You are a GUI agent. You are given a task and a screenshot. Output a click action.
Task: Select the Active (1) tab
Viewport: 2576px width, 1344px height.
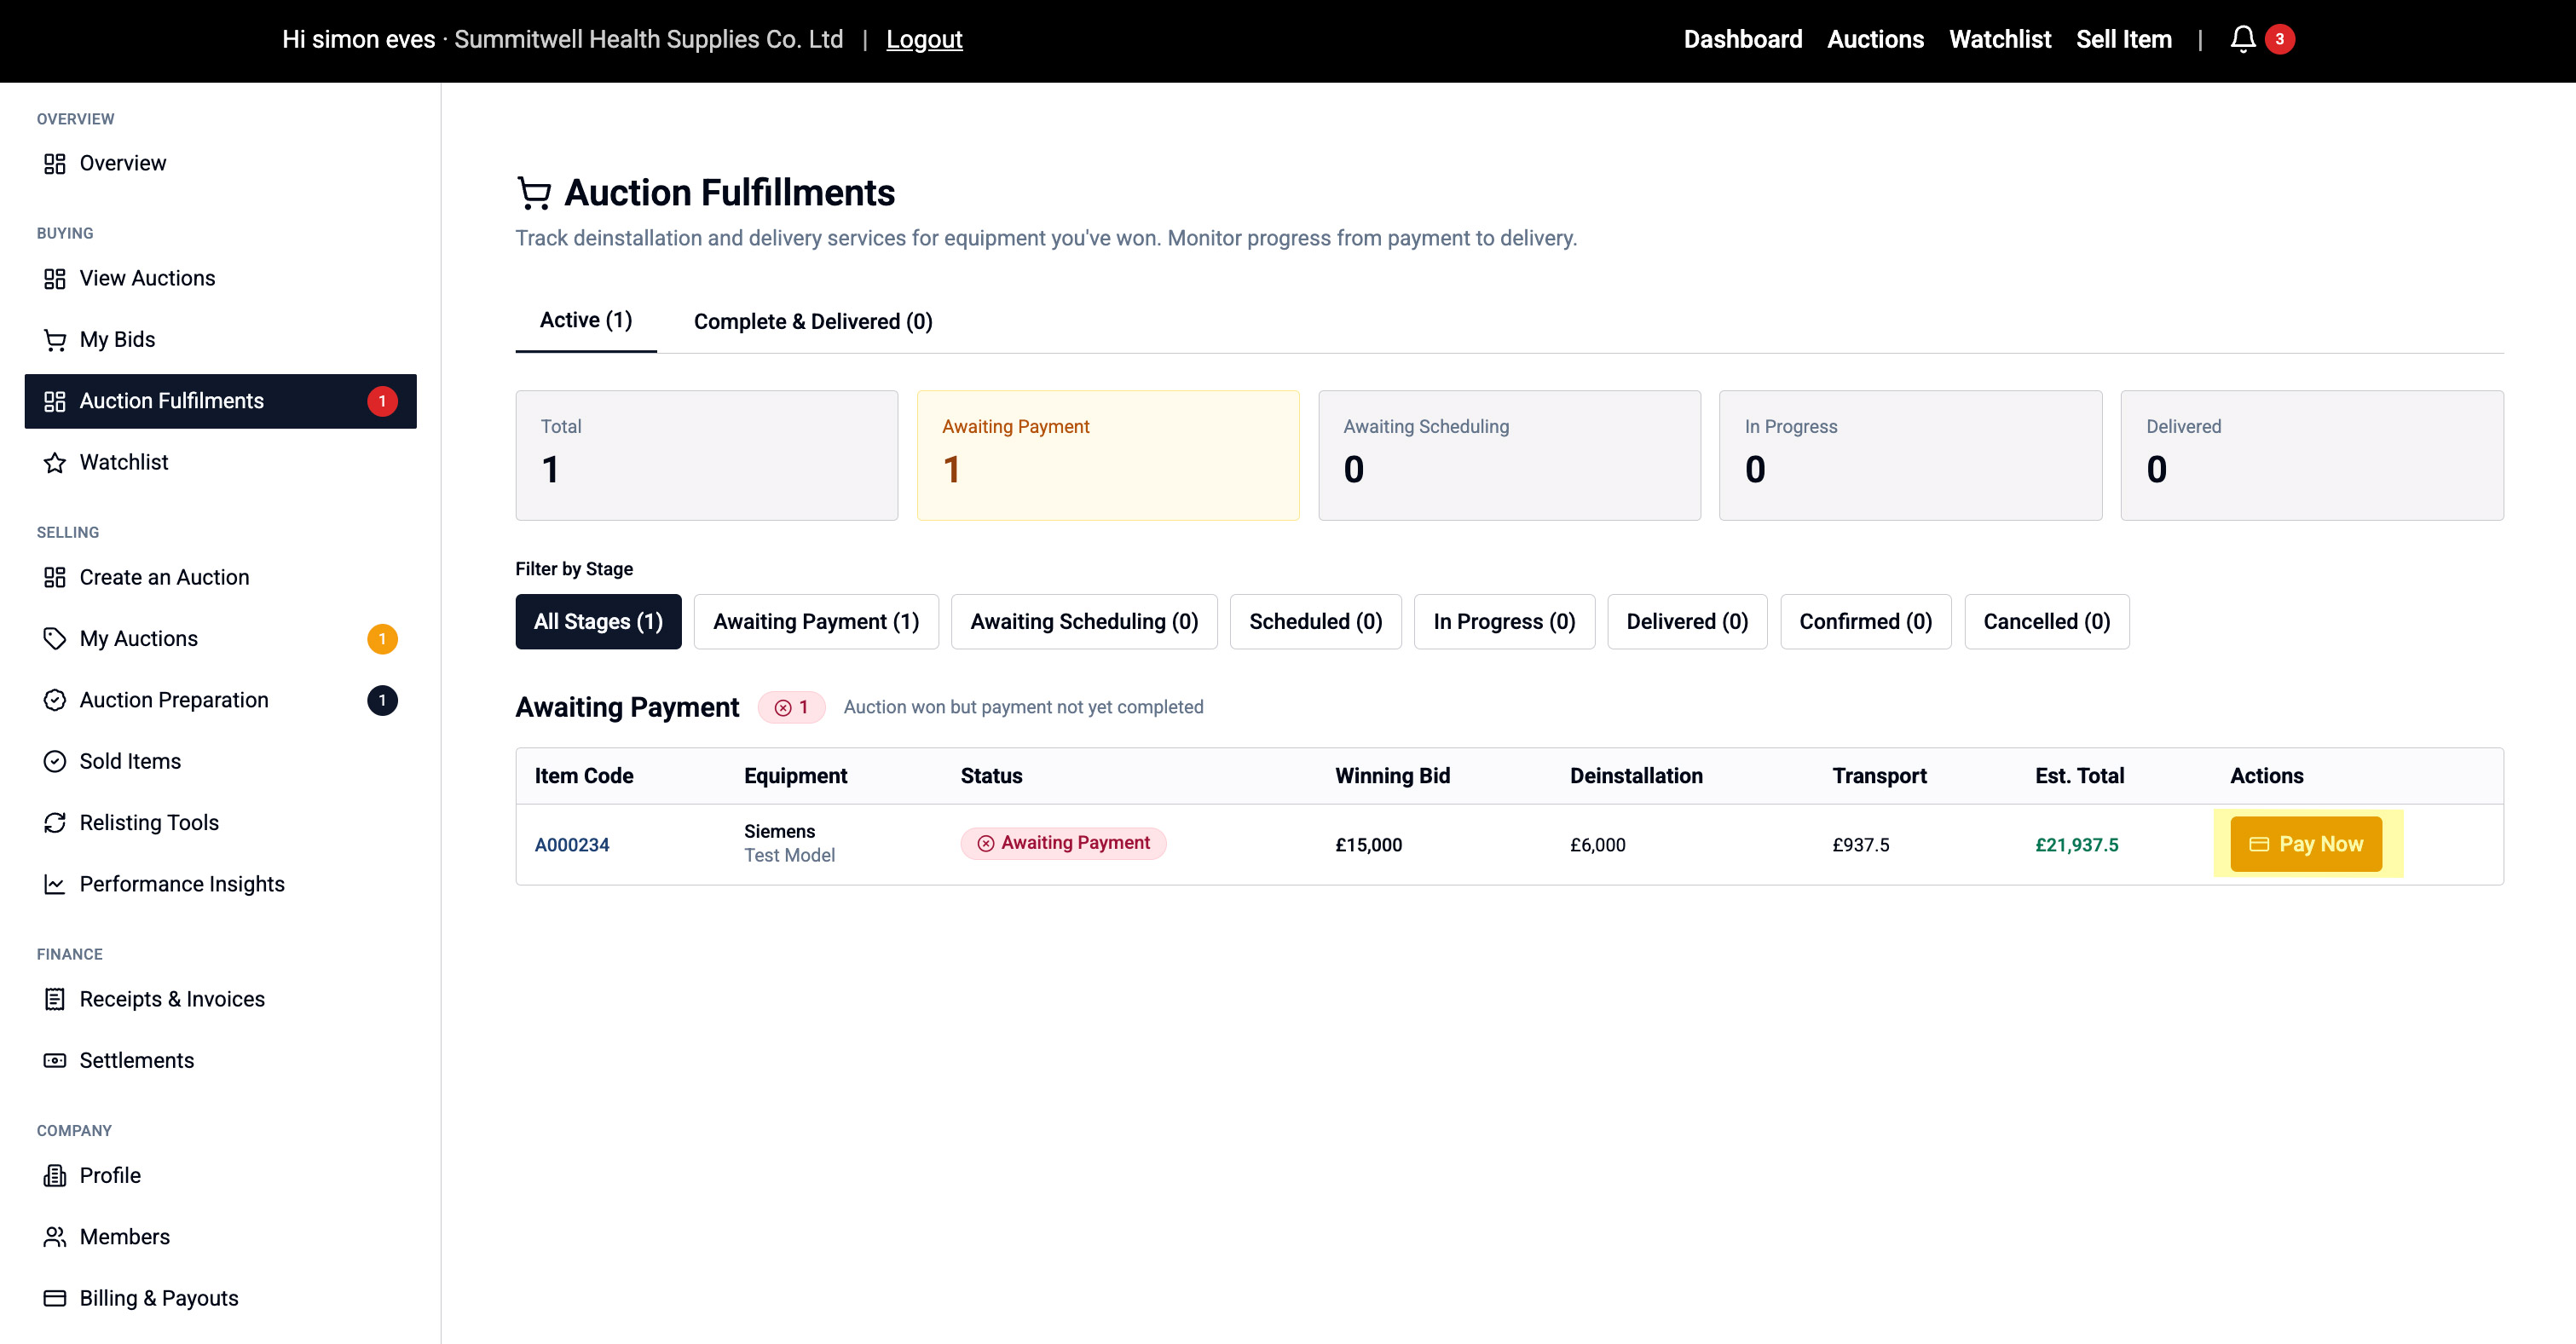[585, 320]
